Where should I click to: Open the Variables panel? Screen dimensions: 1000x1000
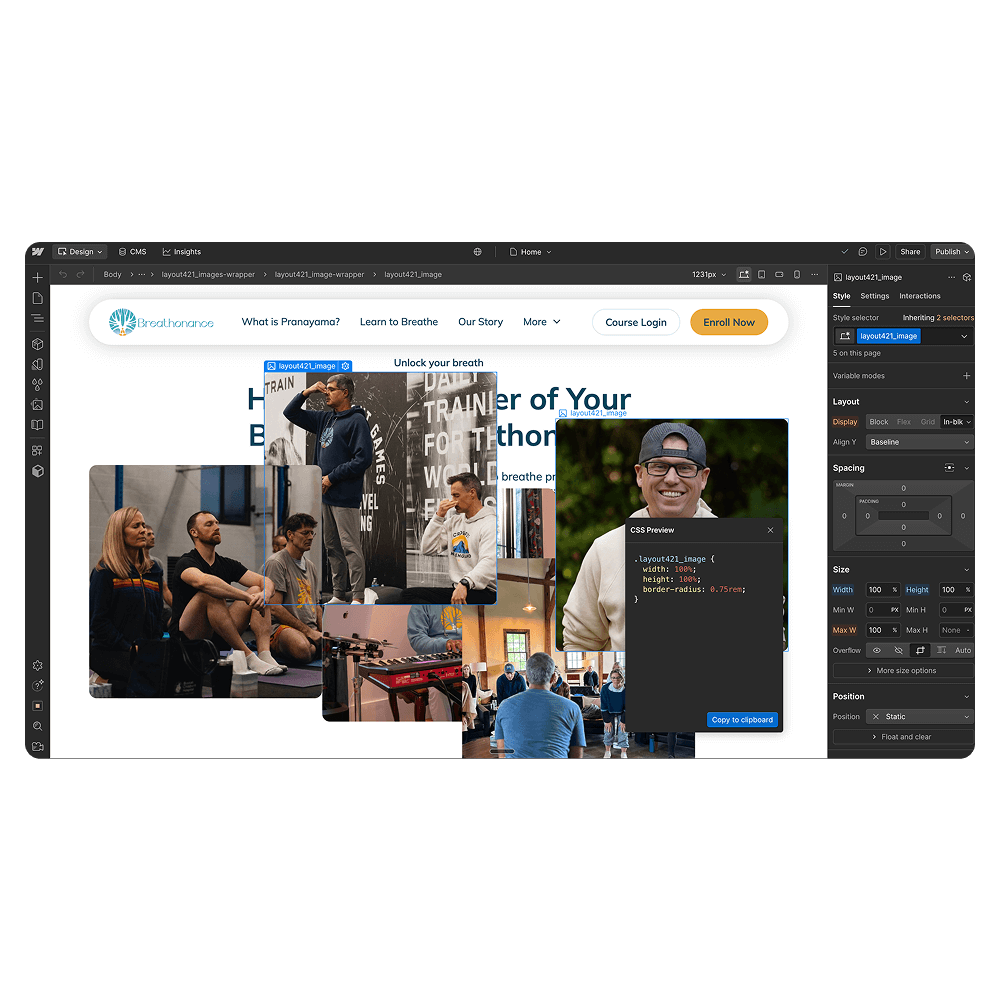point(37,383)
